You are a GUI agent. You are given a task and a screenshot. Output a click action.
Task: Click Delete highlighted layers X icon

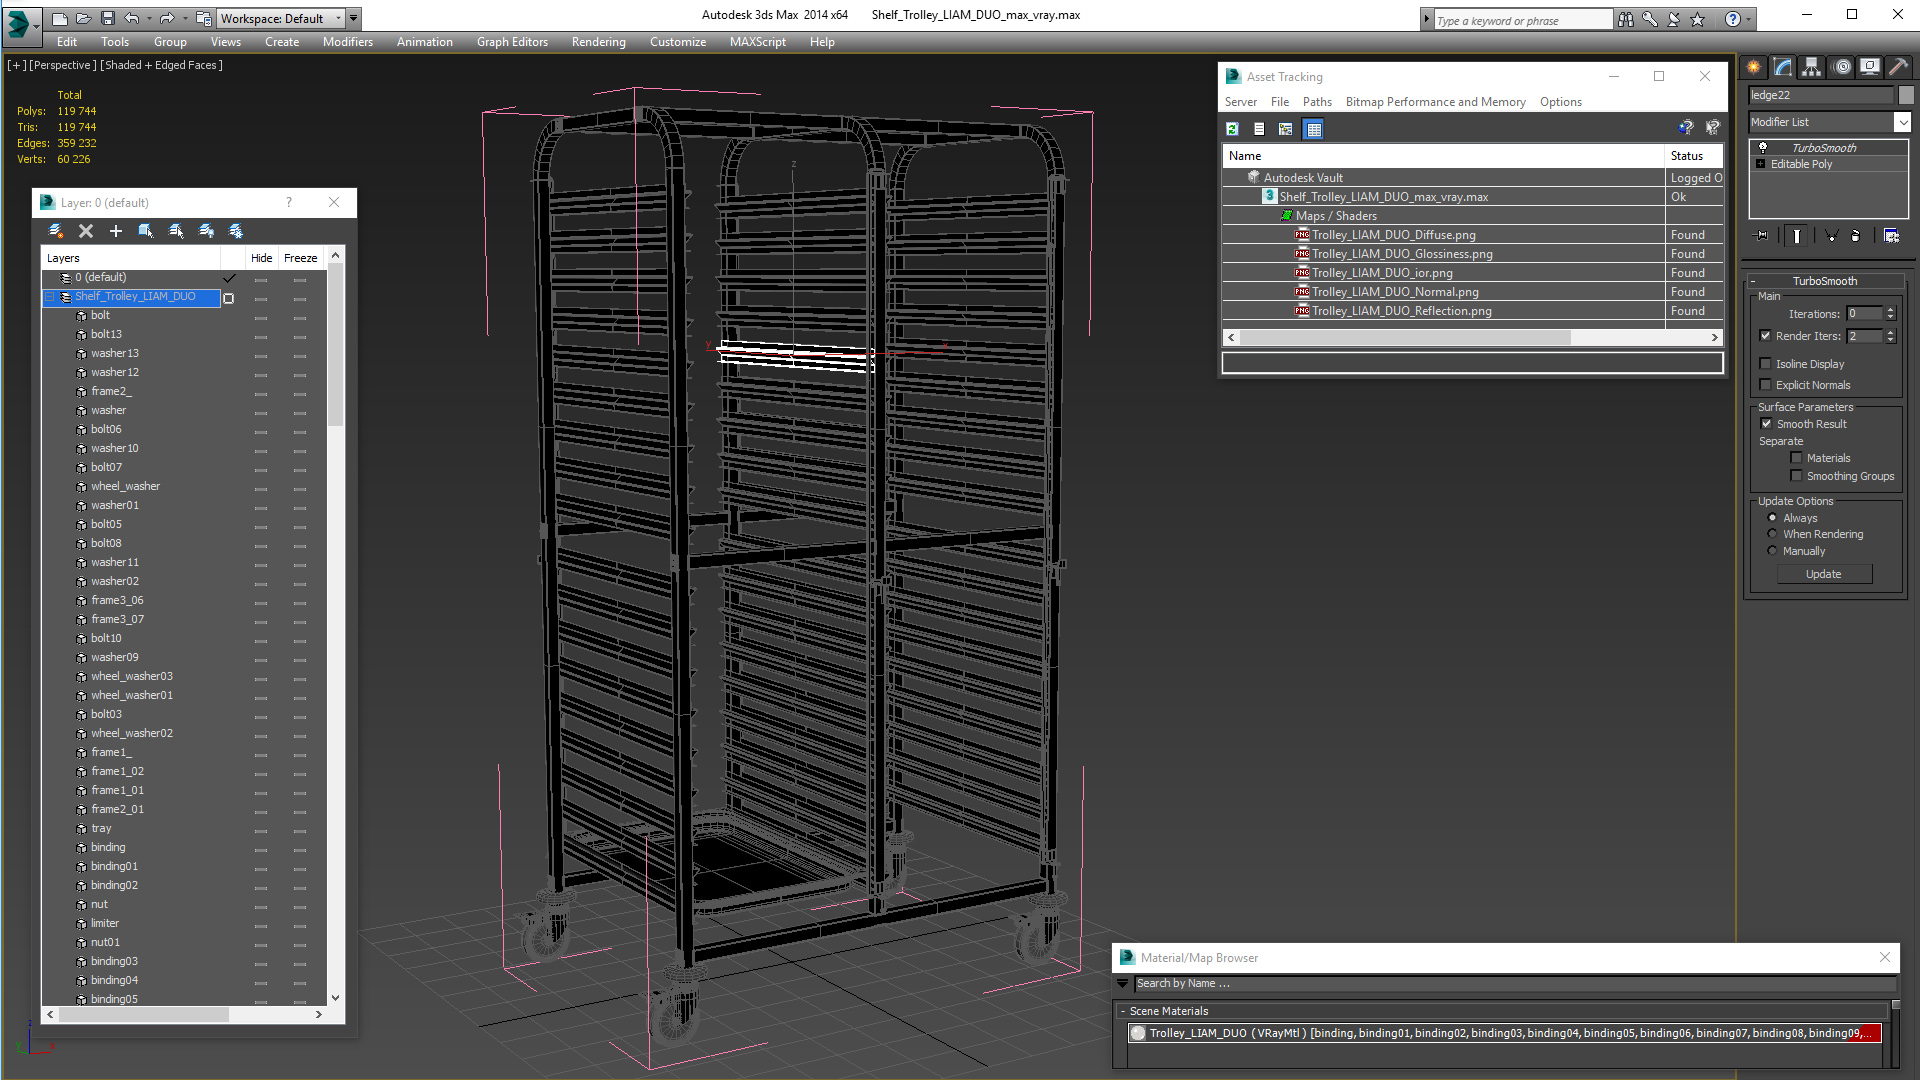86,231
